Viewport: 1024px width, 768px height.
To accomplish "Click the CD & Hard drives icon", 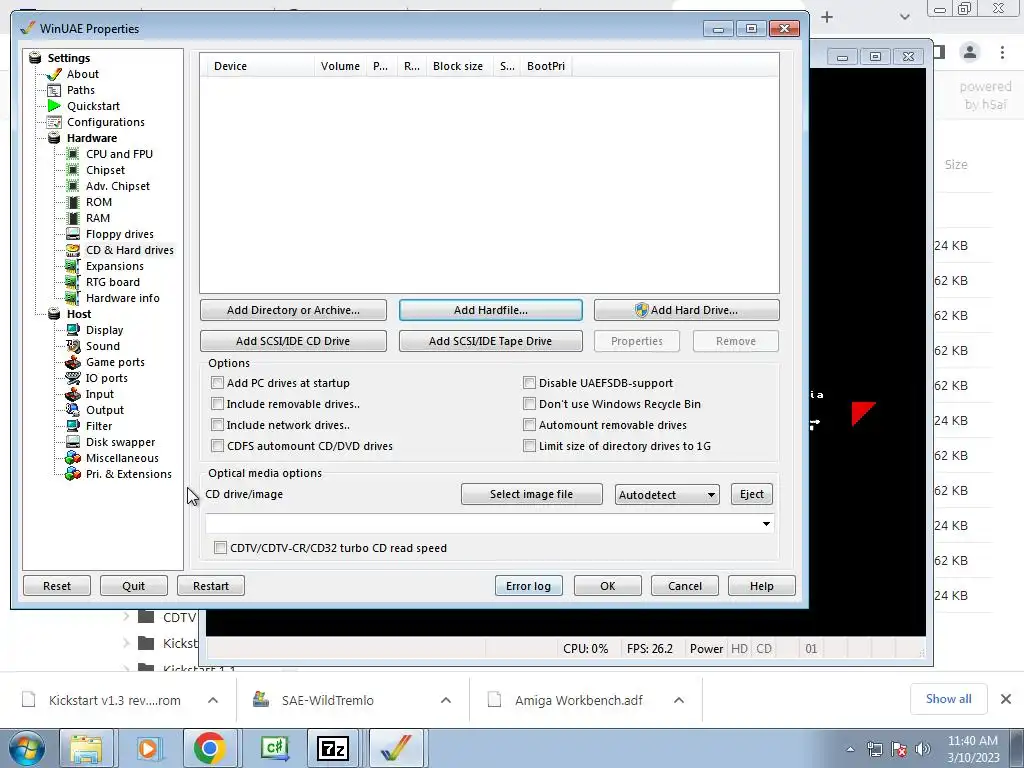I will 73,250.
